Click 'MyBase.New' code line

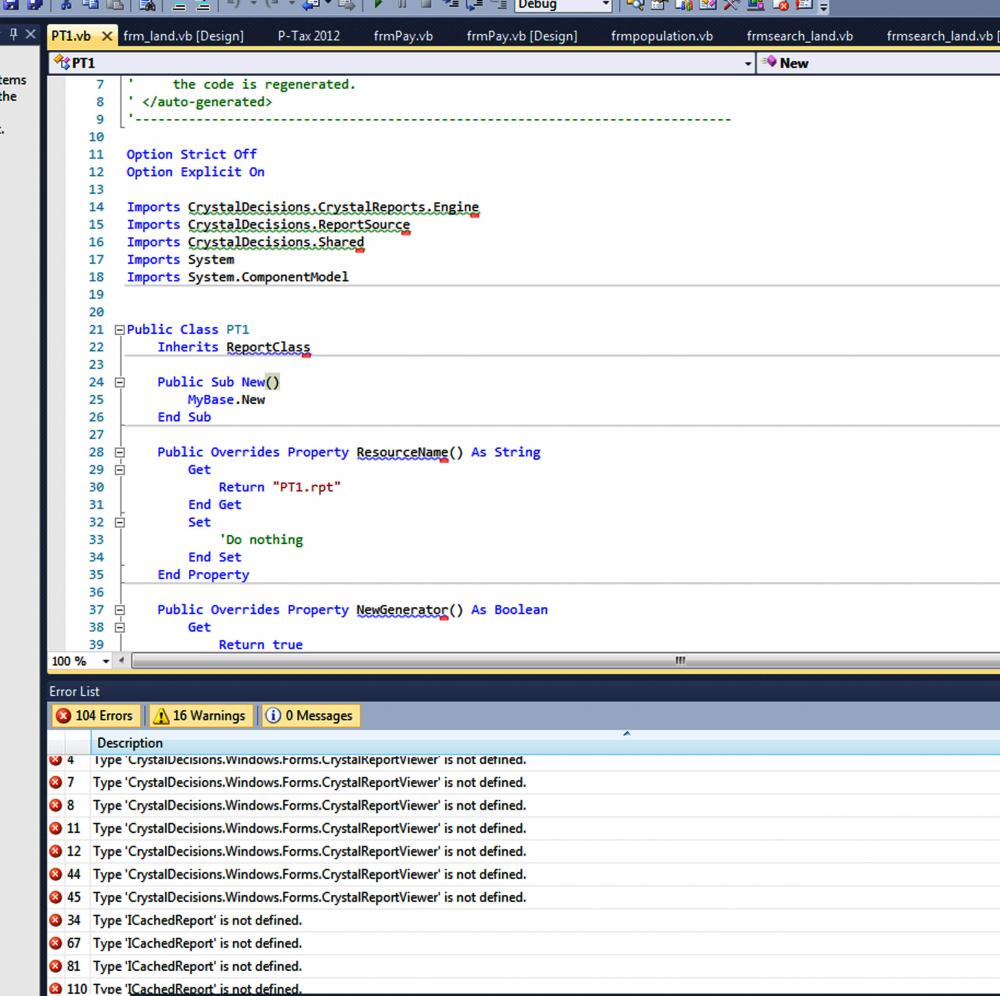226,400
